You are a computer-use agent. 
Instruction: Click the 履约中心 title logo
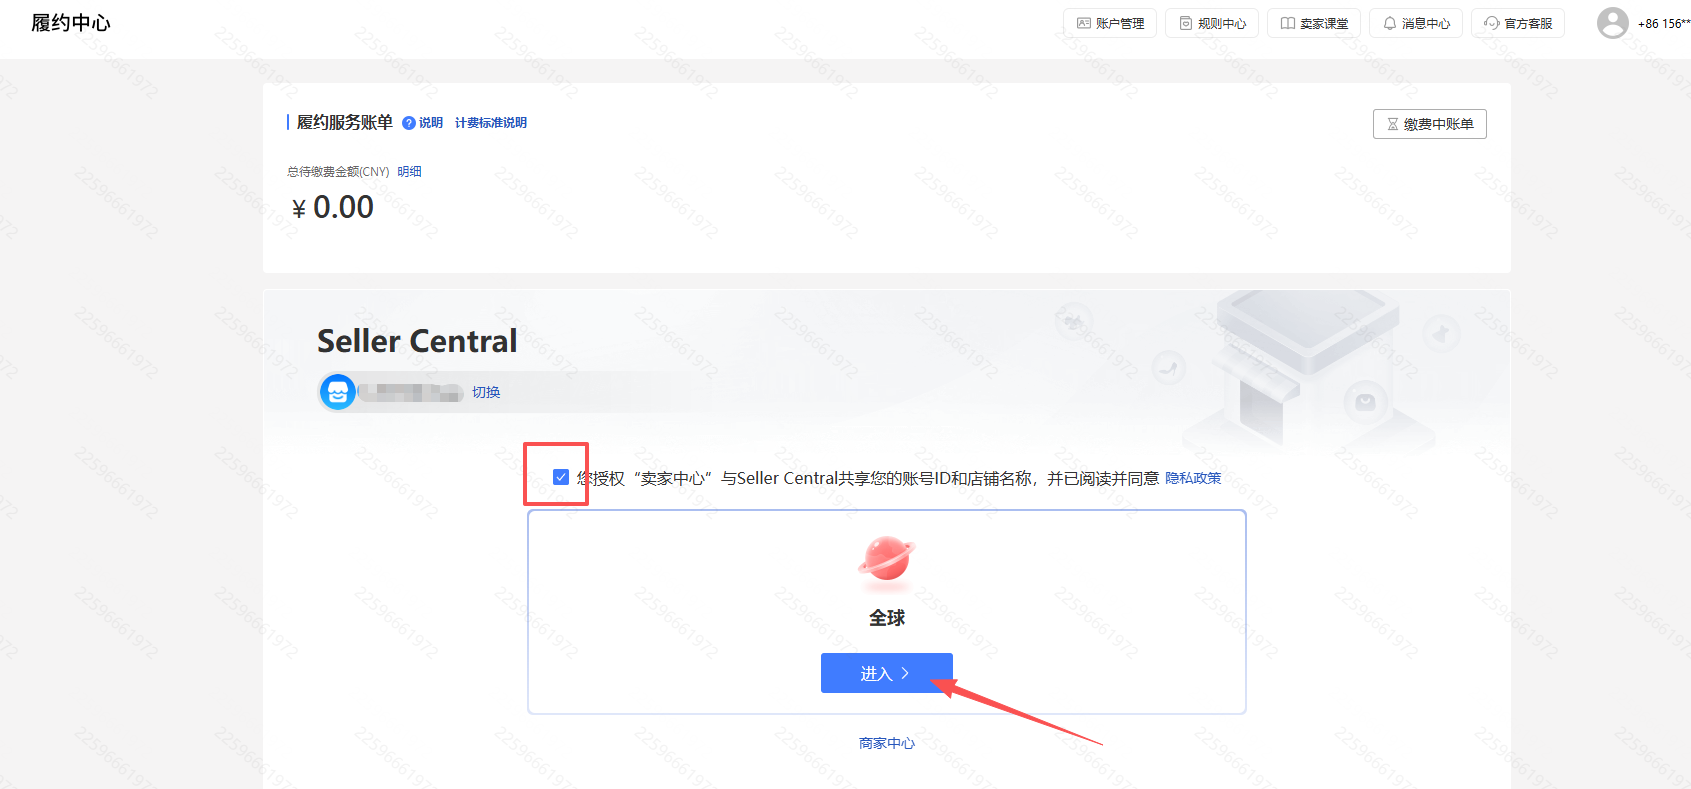(x=71, y=23)
